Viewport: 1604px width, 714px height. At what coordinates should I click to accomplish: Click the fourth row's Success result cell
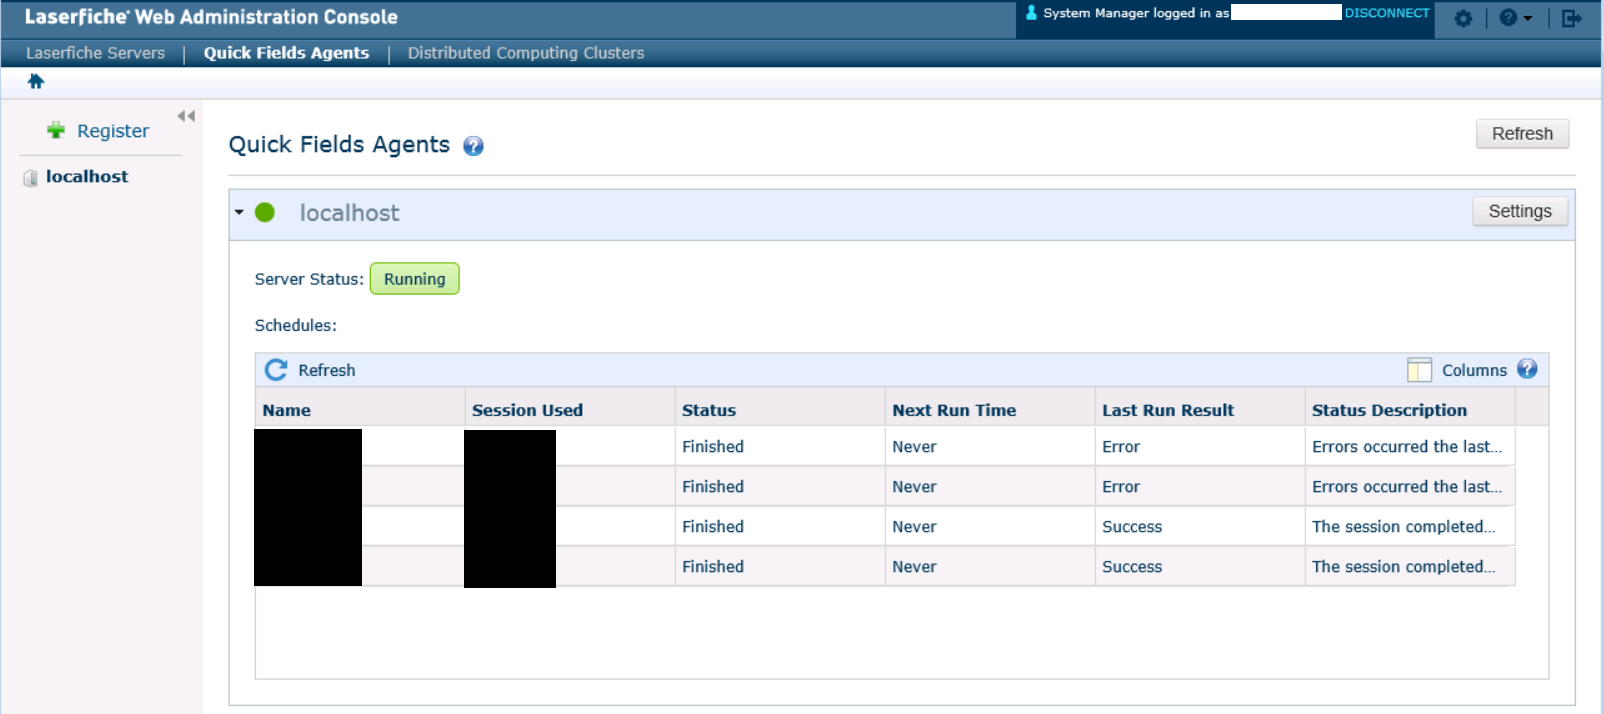[1200, 566]
